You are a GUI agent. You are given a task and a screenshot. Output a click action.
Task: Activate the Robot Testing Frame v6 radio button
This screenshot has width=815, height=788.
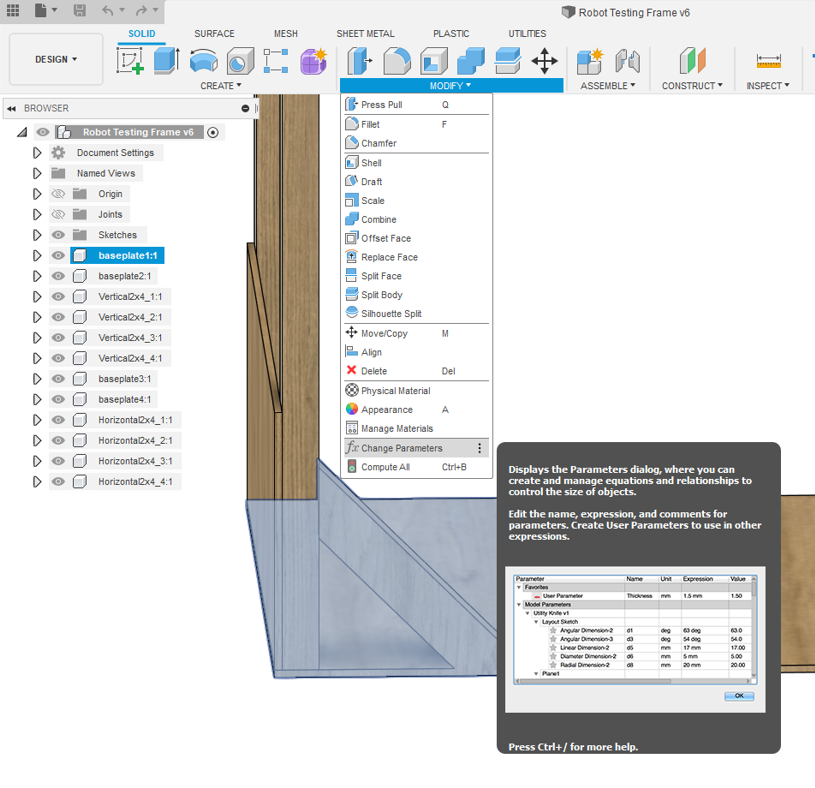click(x=213, y=133)
